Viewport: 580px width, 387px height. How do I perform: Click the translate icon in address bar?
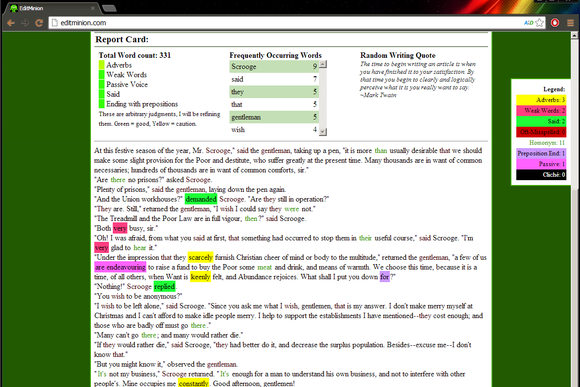point(528,23)
